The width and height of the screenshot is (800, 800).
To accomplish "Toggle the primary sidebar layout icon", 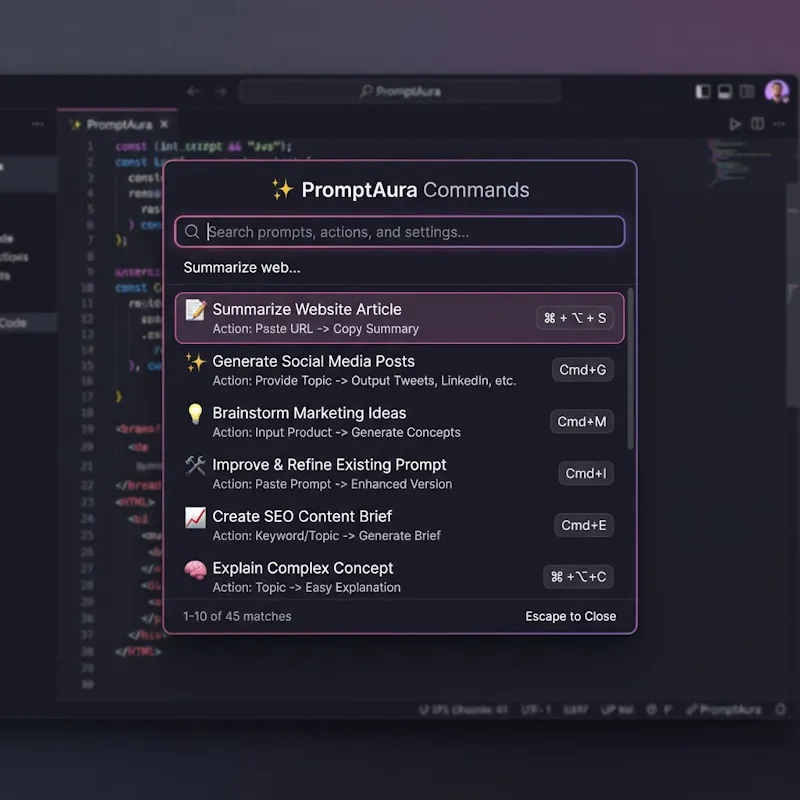I will click(x=703, y=91).
